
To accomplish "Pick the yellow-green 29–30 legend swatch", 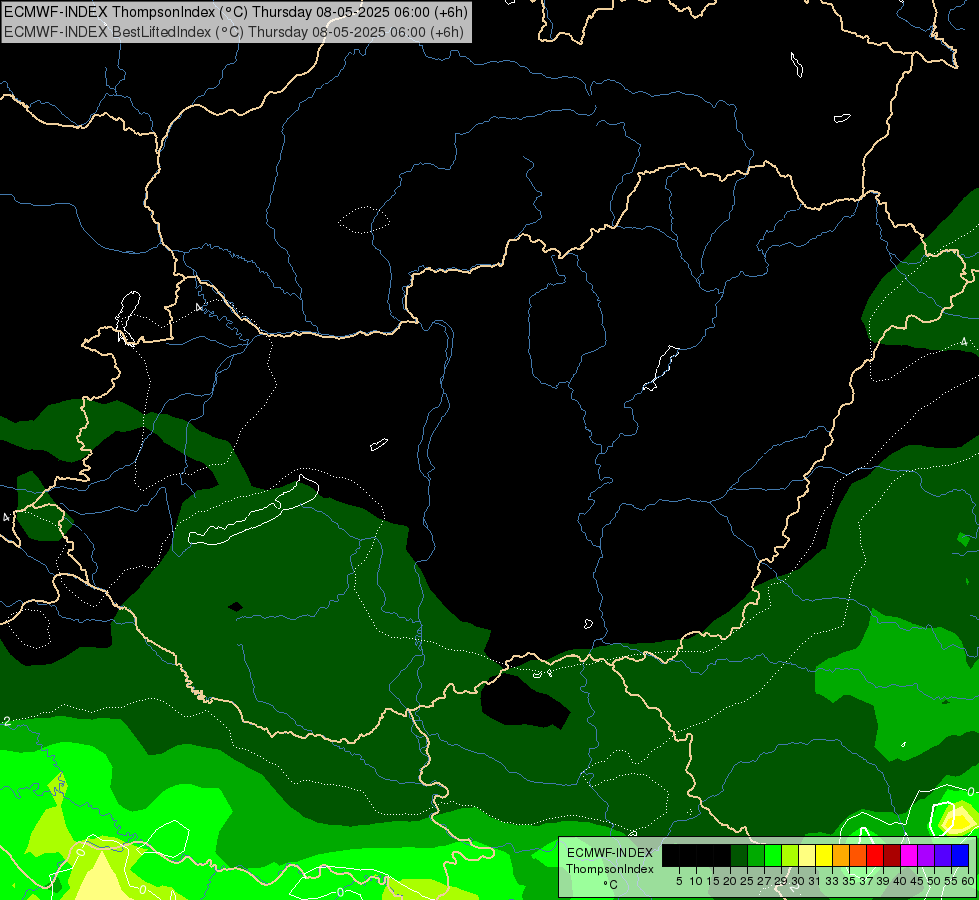I will (790, 855).
